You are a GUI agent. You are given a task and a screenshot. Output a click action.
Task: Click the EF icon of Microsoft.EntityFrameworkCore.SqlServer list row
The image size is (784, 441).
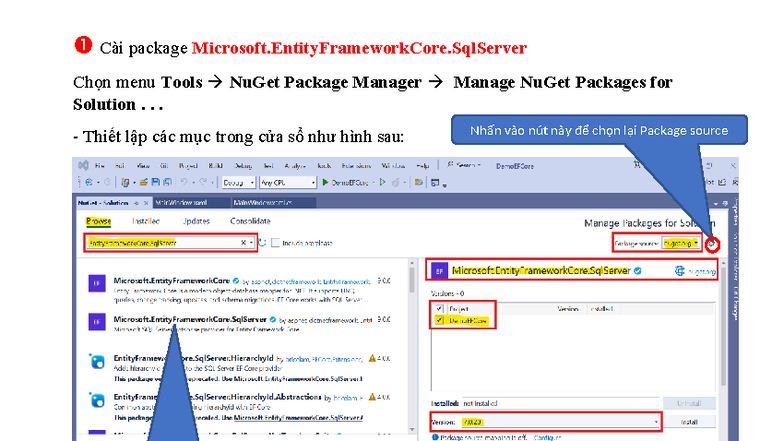pyautogui.click(x=97, y=322)
